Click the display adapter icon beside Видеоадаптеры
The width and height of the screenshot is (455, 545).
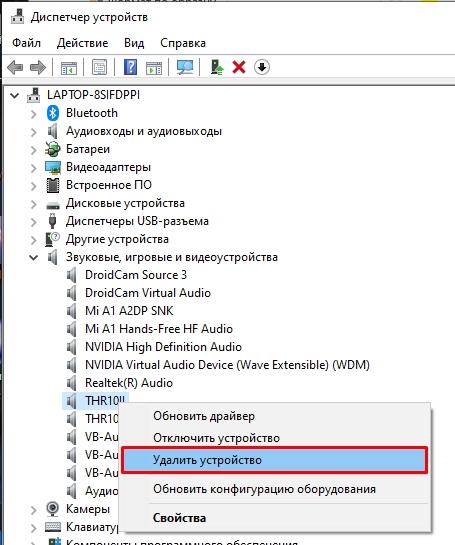coord(53,167)
